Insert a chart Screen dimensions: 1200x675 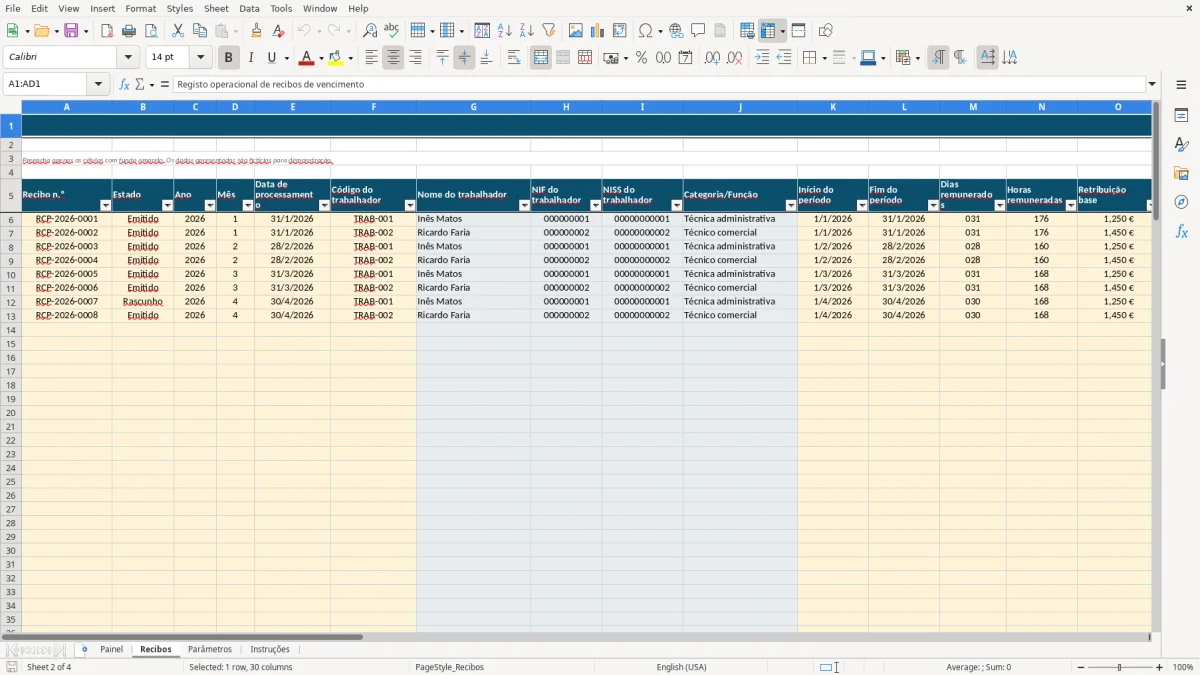click(597, 31)
